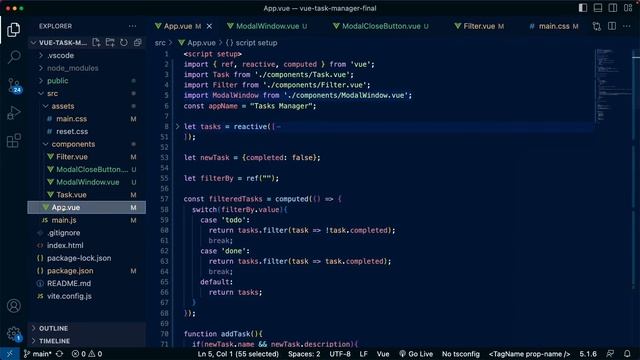Screen dimensions: 640x360
Task: Create a new file in Explorer
Action: click(96, 42)
